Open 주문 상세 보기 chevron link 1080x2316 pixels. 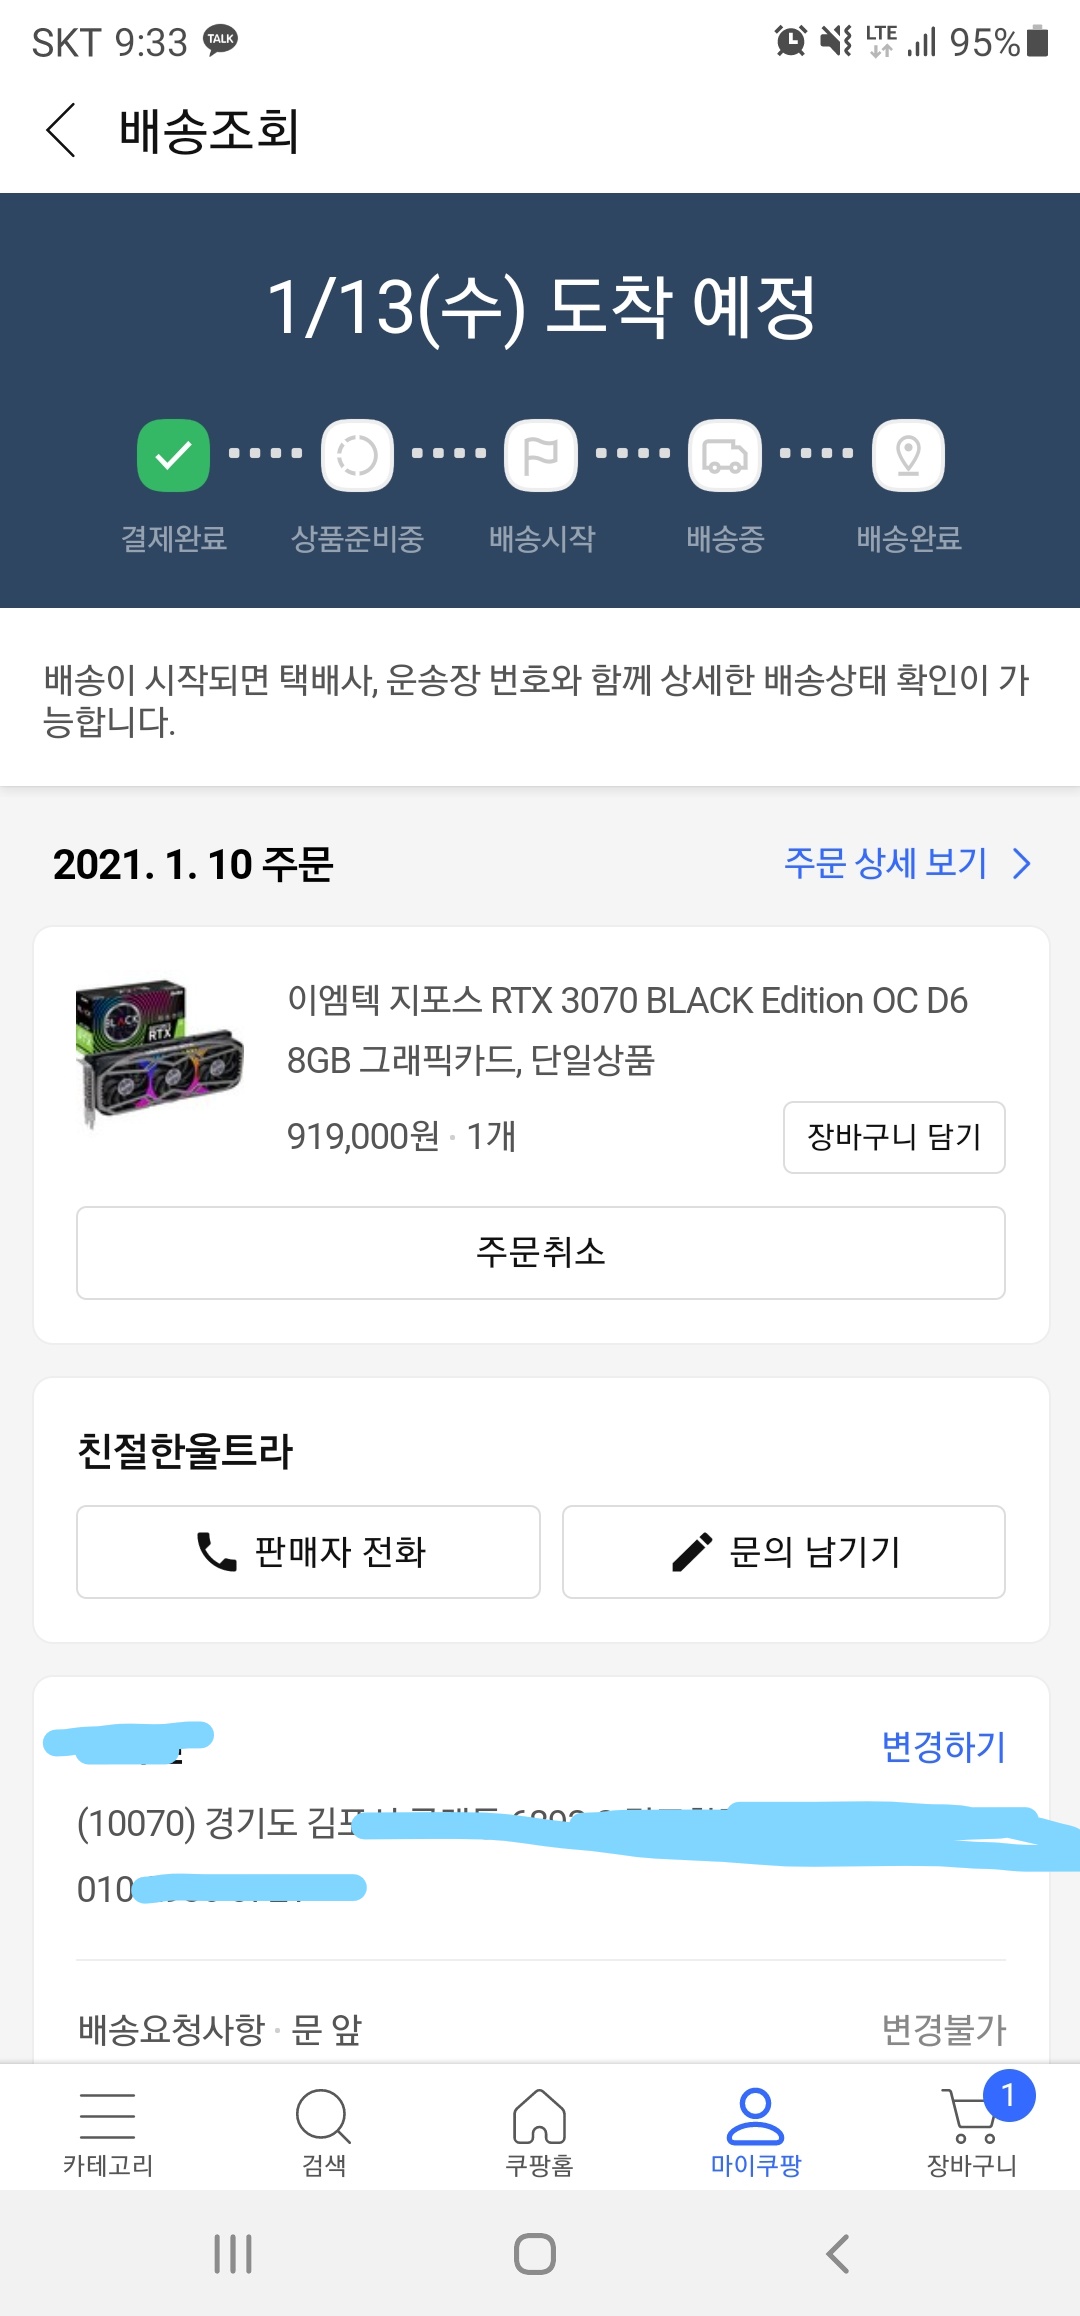[x=906, y=863]
